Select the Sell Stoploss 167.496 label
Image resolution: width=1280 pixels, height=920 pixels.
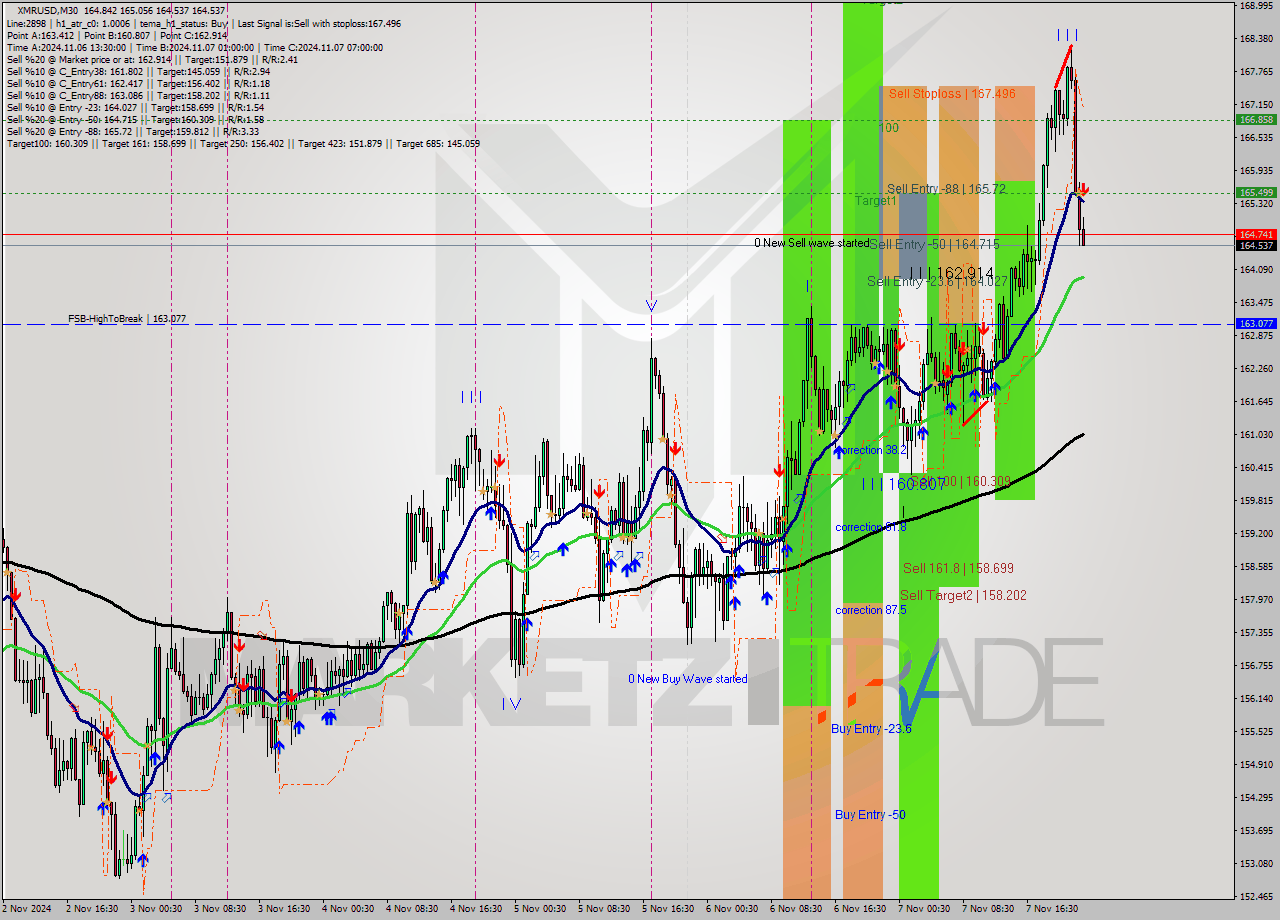pyautogui.click(x=952, y=94)
